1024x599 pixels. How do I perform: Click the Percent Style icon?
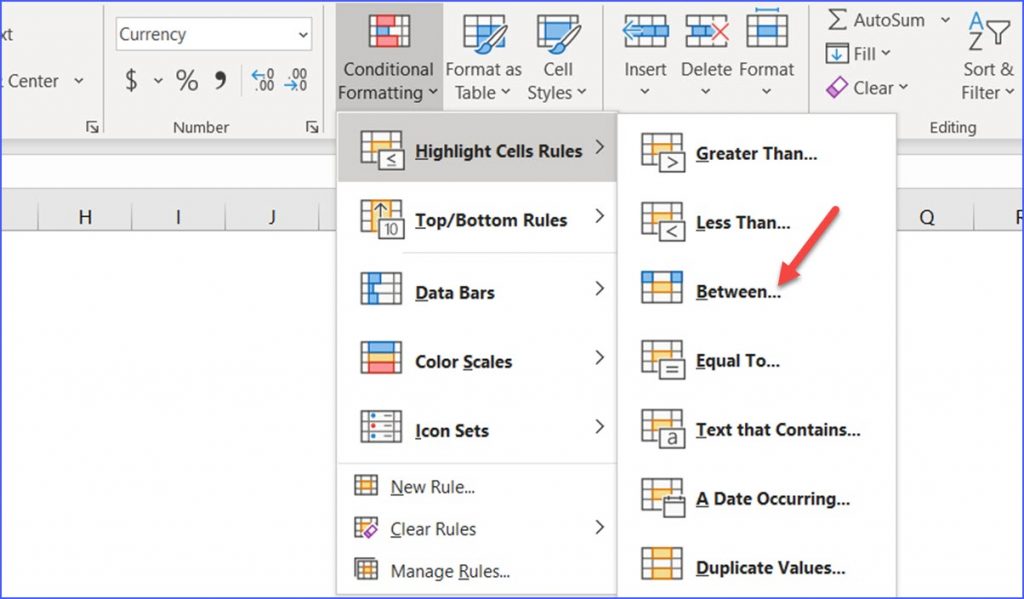[x=187, y=81]
